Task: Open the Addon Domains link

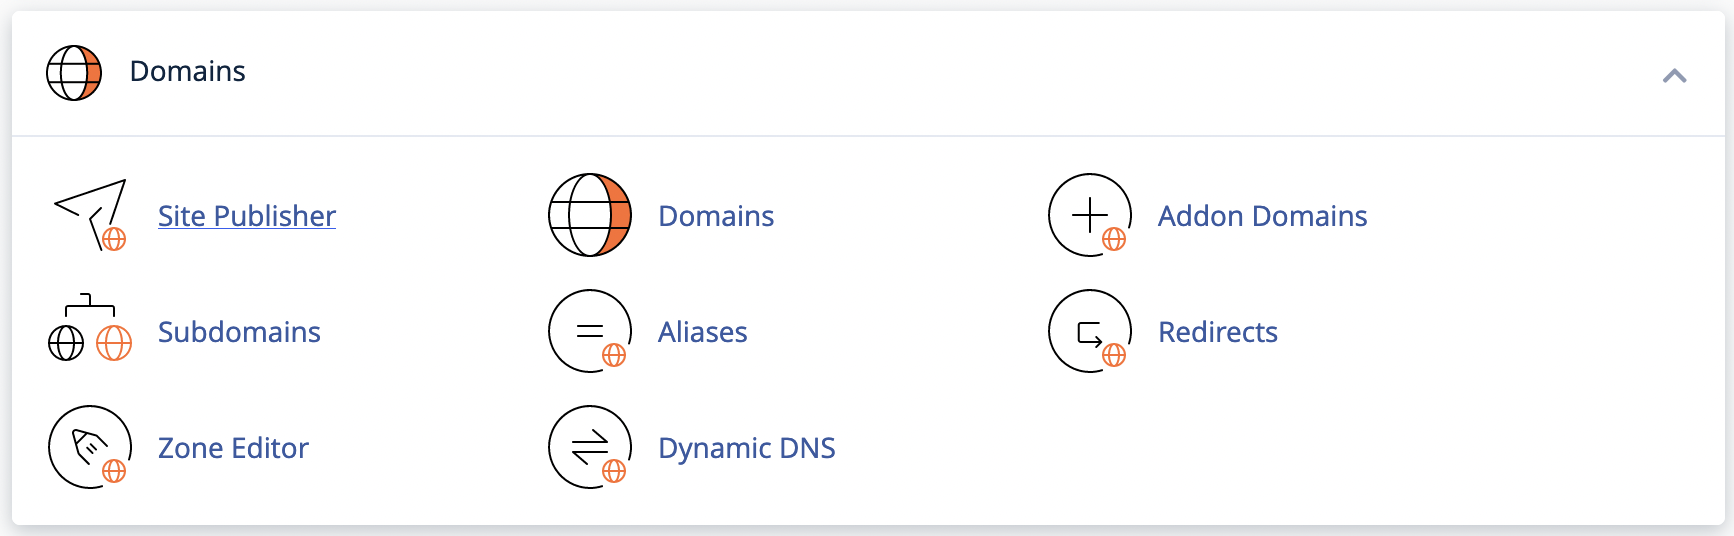Action: (x=1262, y=216)
